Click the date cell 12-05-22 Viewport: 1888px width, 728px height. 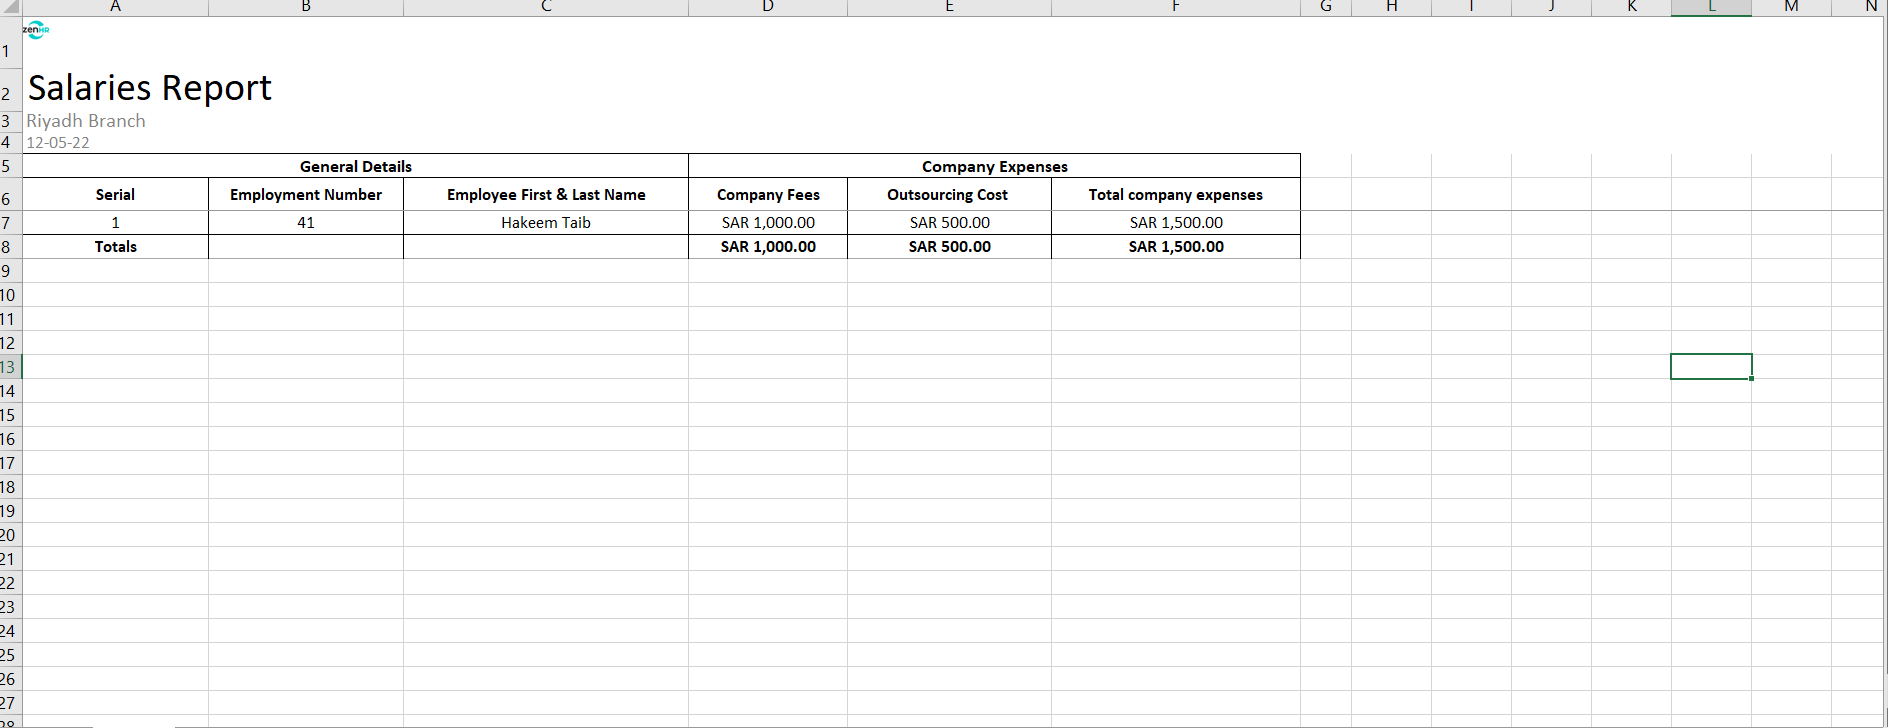(x=58, y=143)
